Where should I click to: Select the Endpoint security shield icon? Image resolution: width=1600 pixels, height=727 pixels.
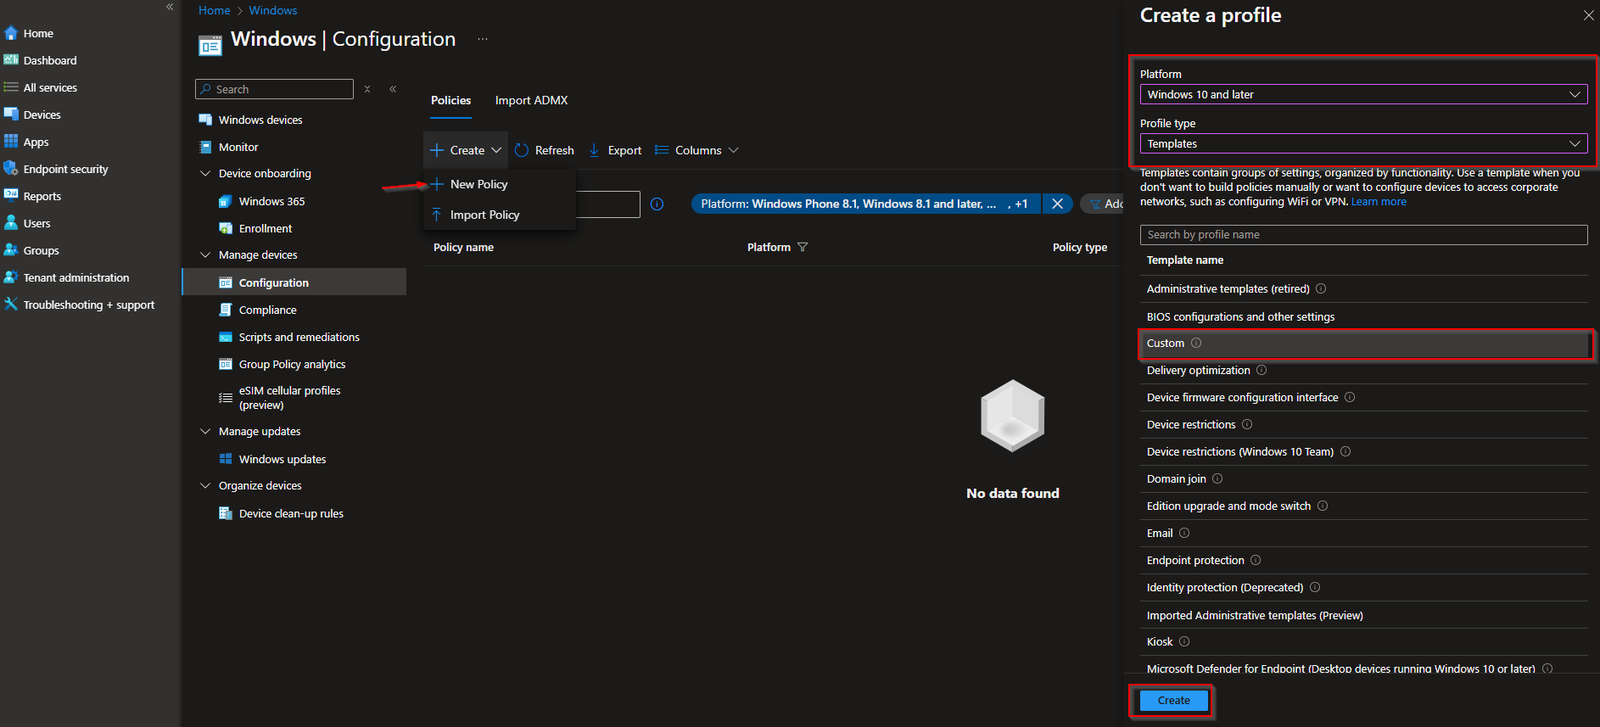(x=11, y=169)
